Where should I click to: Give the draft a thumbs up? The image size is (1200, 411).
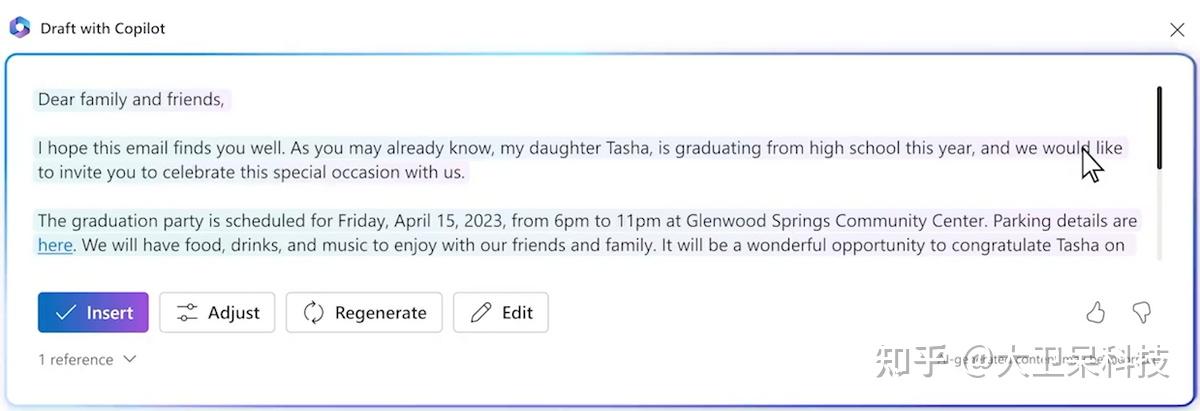pyautogui.click(x=1095, y=313)
